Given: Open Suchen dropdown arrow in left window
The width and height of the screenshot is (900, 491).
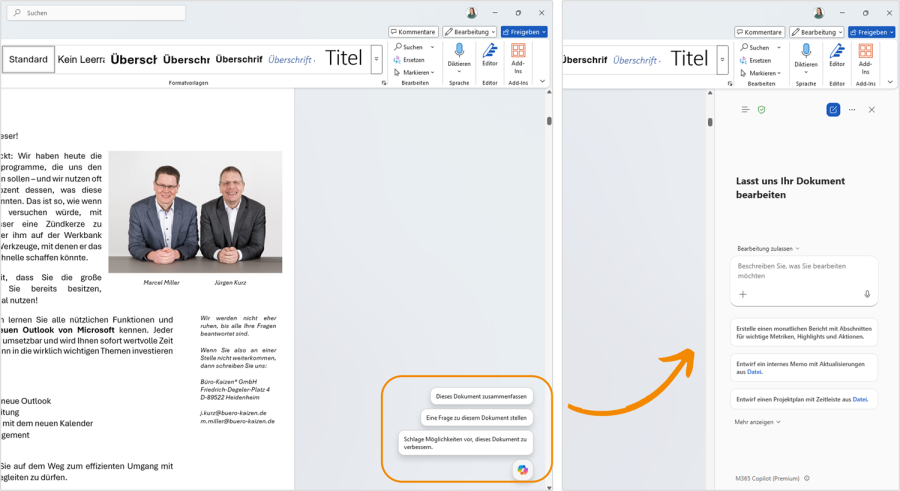Looking at the screenshot, I should pos(432,47).
